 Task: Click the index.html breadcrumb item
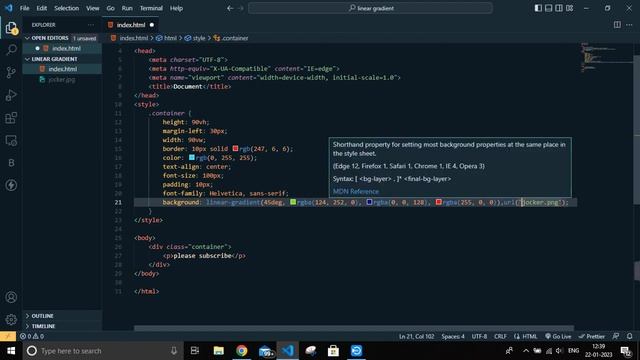tap(133, 38)
